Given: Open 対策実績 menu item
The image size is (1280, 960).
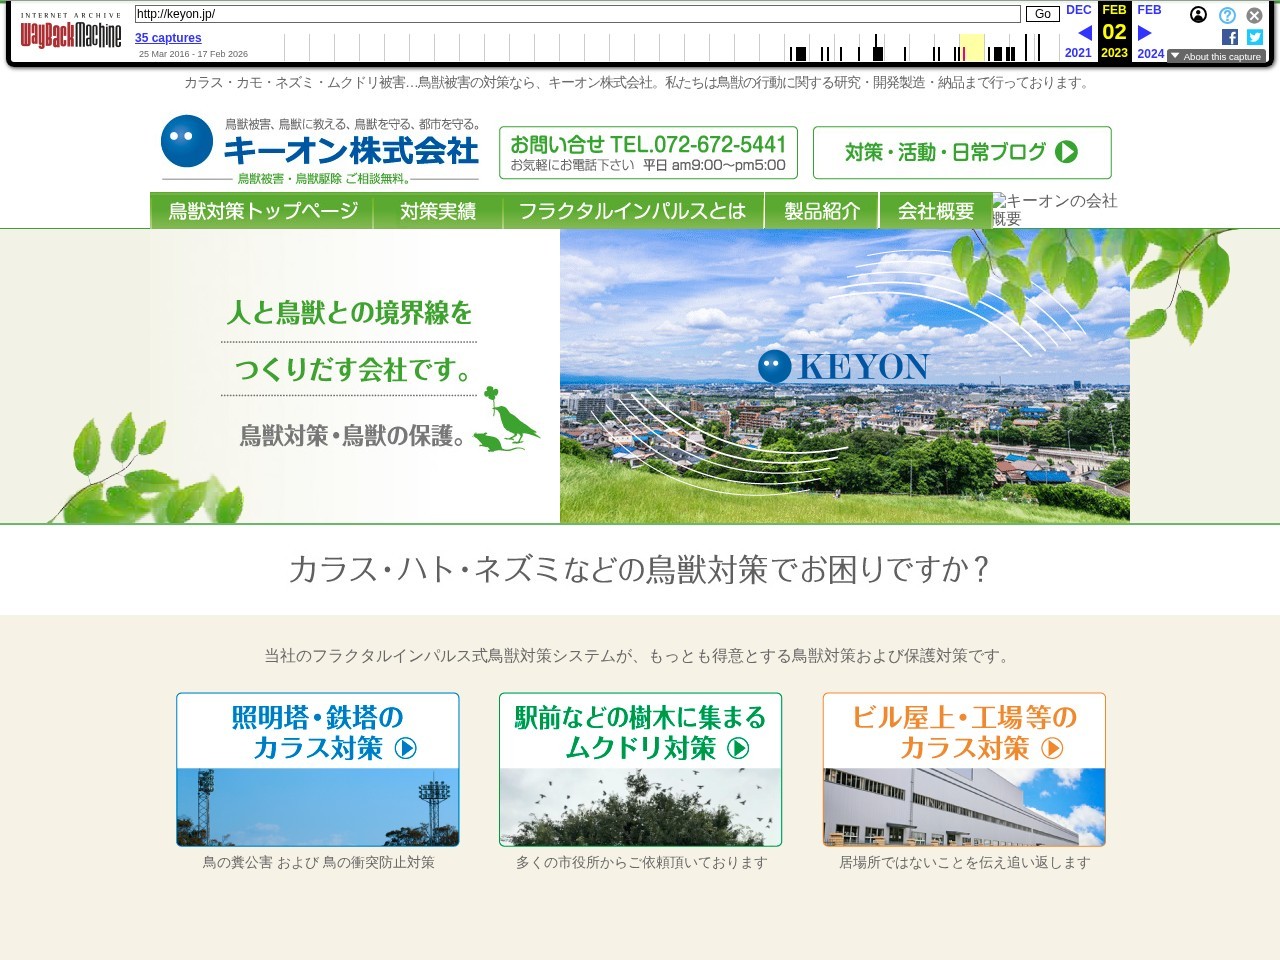Looking at the screenshot, I should pos(438,211).
